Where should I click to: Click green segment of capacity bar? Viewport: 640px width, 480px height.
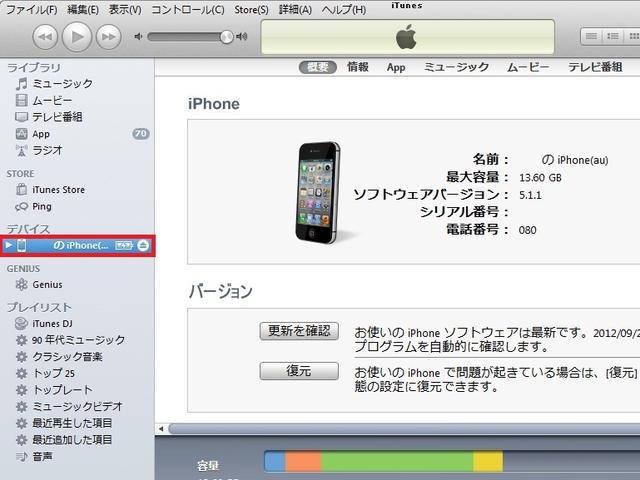(398, 461)
